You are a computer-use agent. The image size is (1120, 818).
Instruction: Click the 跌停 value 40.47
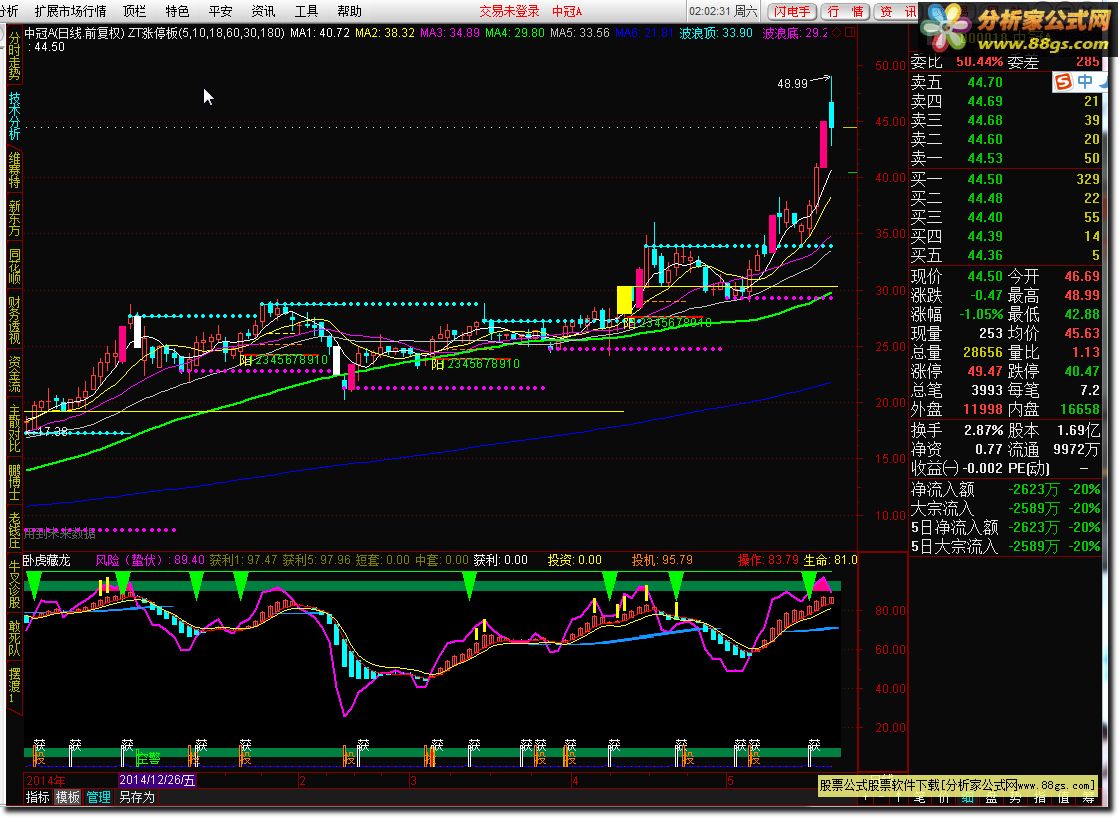point(1082,371)
